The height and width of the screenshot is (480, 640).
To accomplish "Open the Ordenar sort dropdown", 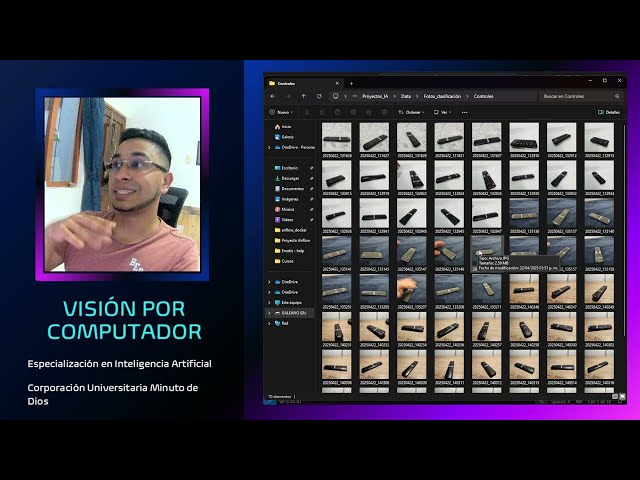I will click(x=411, y=112).
